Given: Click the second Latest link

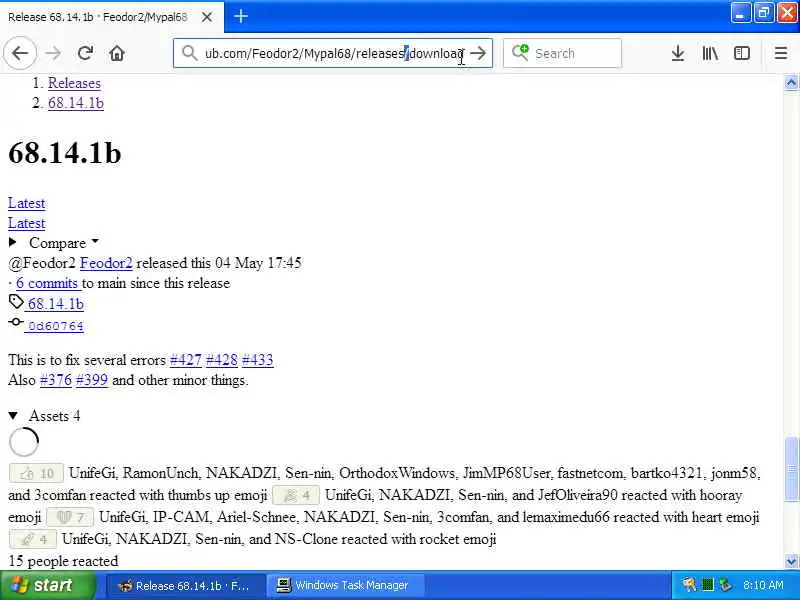Looking at the screenshot, I should point(27,223).
